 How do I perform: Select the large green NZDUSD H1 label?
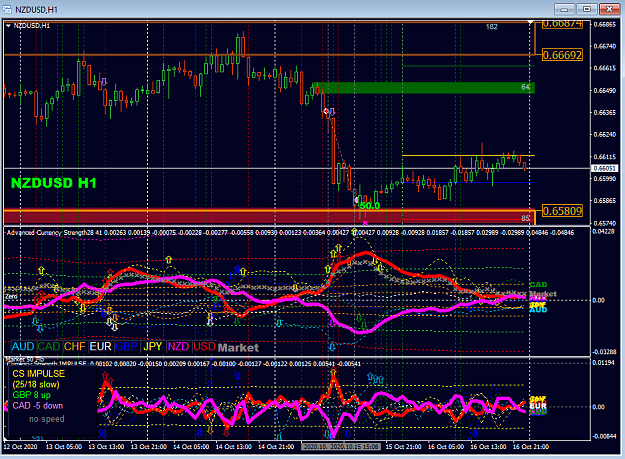pyautogui.click(x=54, y=183)
